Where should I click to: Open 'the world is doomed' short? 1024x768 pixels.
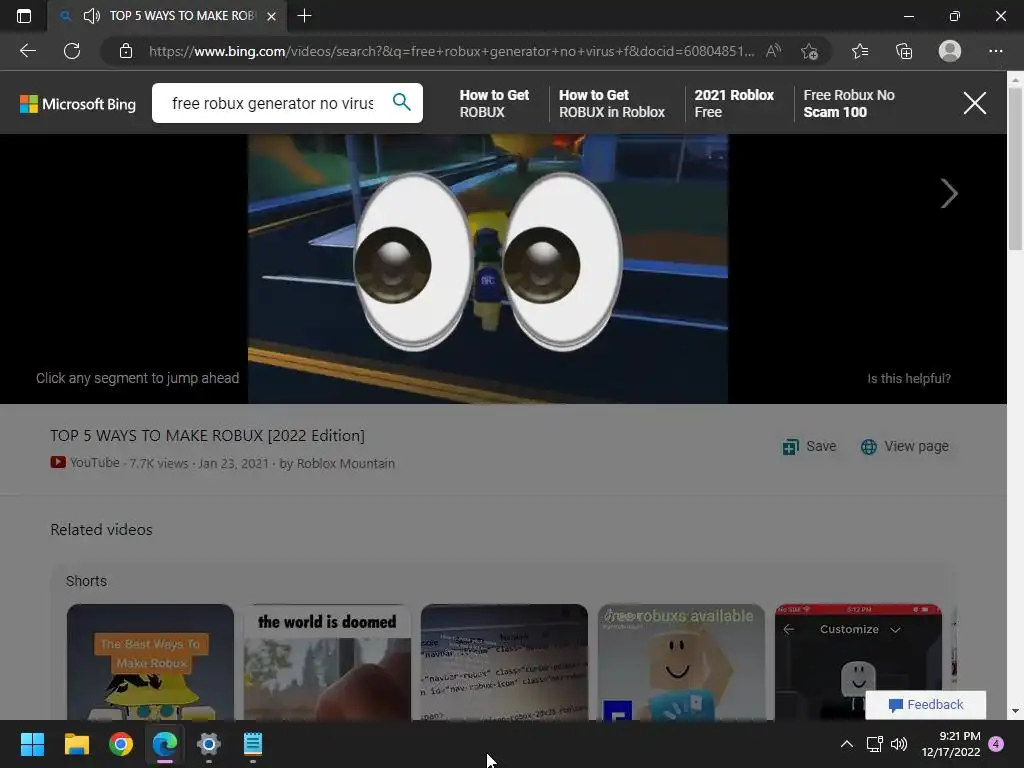[327, 662]
